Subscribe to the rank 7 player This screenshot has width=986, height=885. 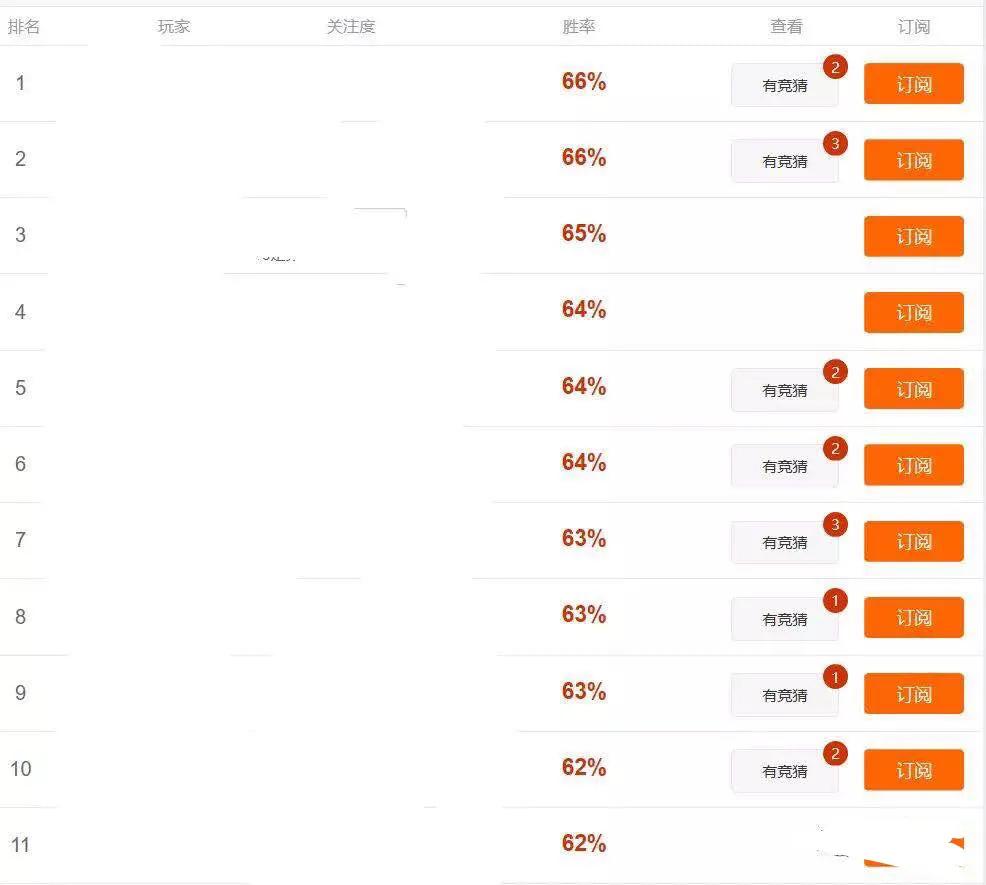click(x=913, y=541)
